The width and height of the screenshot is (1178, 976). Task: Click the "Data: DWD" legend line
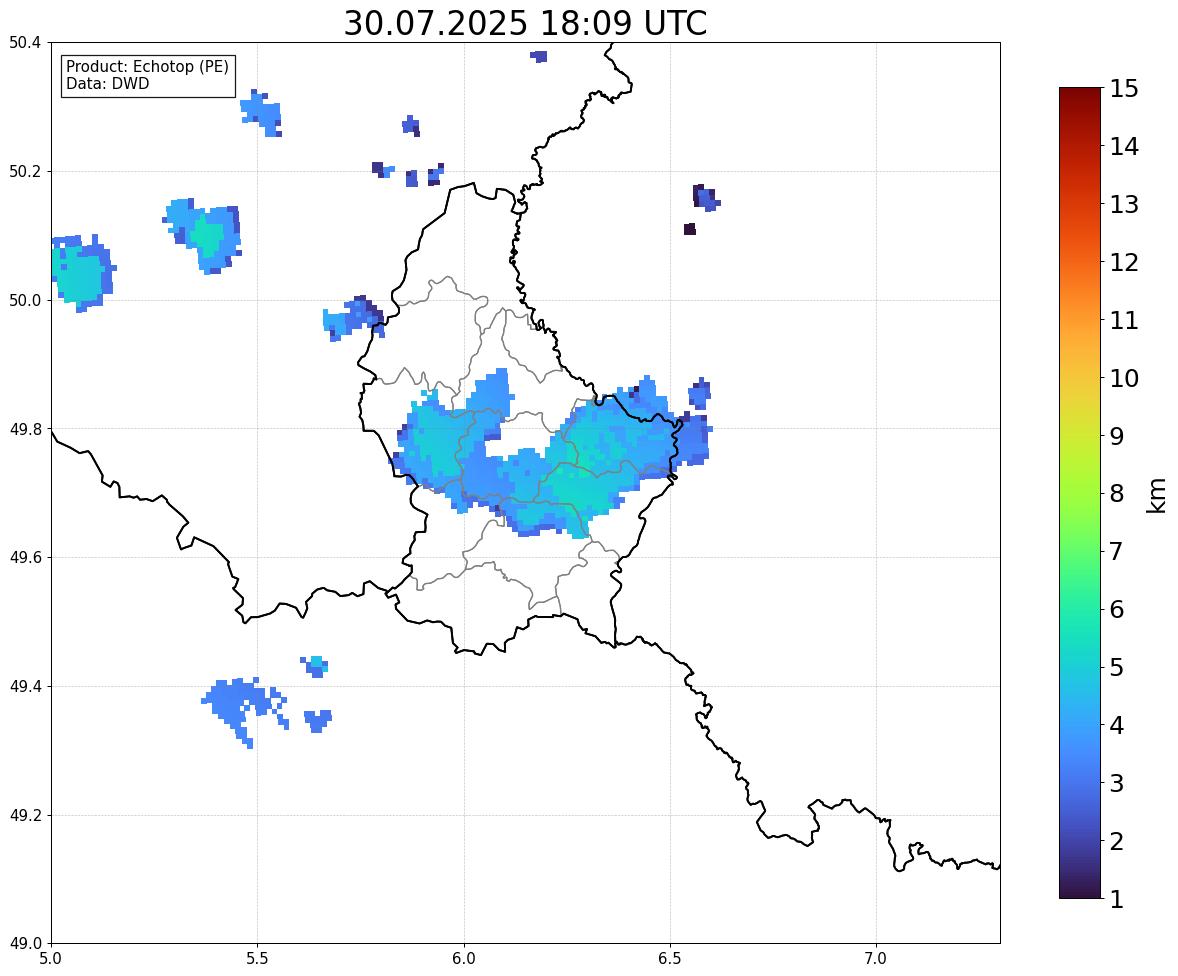(x=107, y=83)
